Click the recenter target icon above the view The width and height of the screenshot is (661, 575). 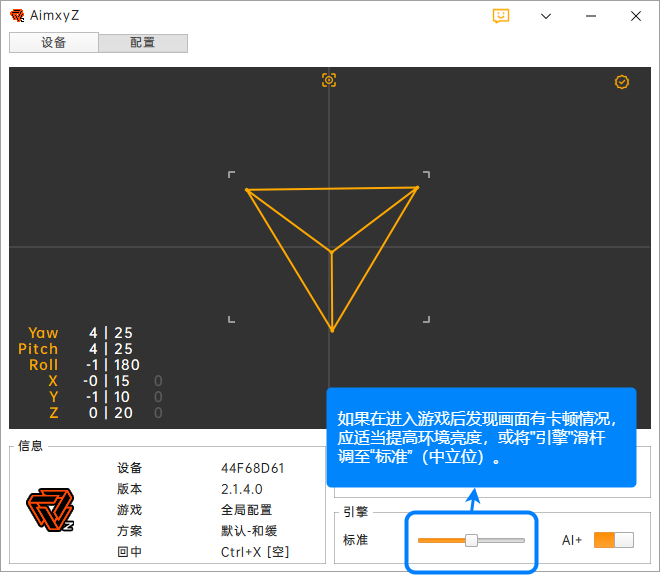click(x=329, y=80)
